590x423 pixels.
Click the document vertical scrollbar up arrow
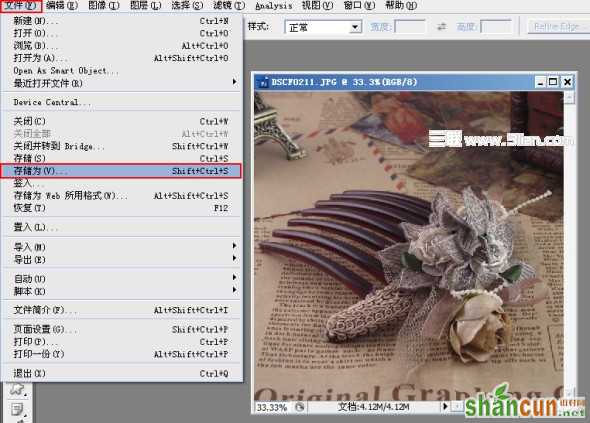(x=569, y=98)
